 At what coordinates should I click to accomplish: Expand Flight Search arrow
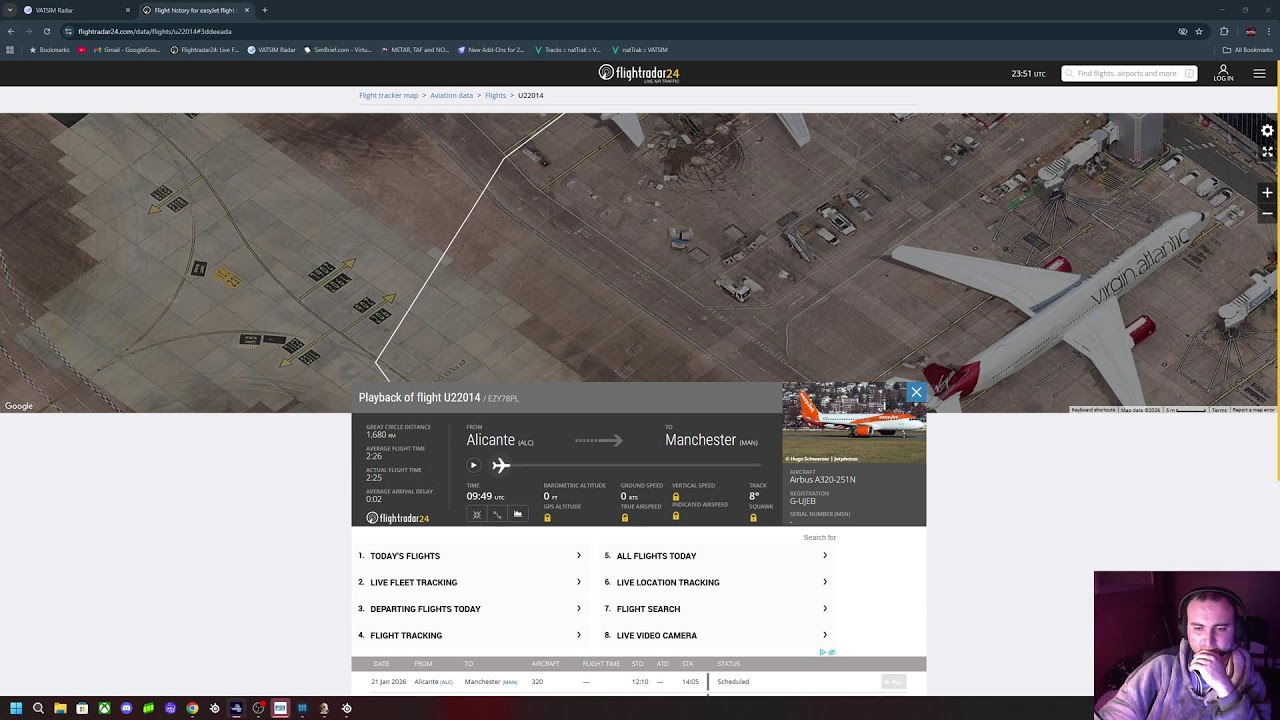pos(825,609)
